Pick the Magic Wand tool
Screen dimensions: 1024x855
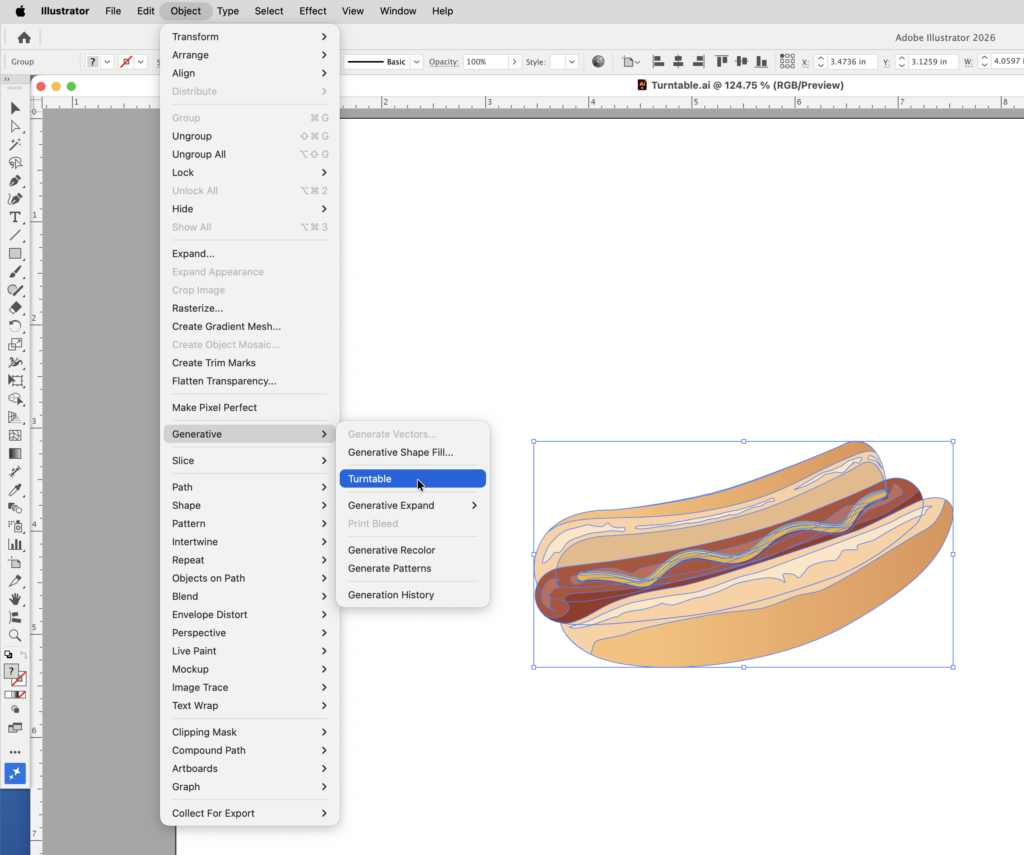pos(15,145)
